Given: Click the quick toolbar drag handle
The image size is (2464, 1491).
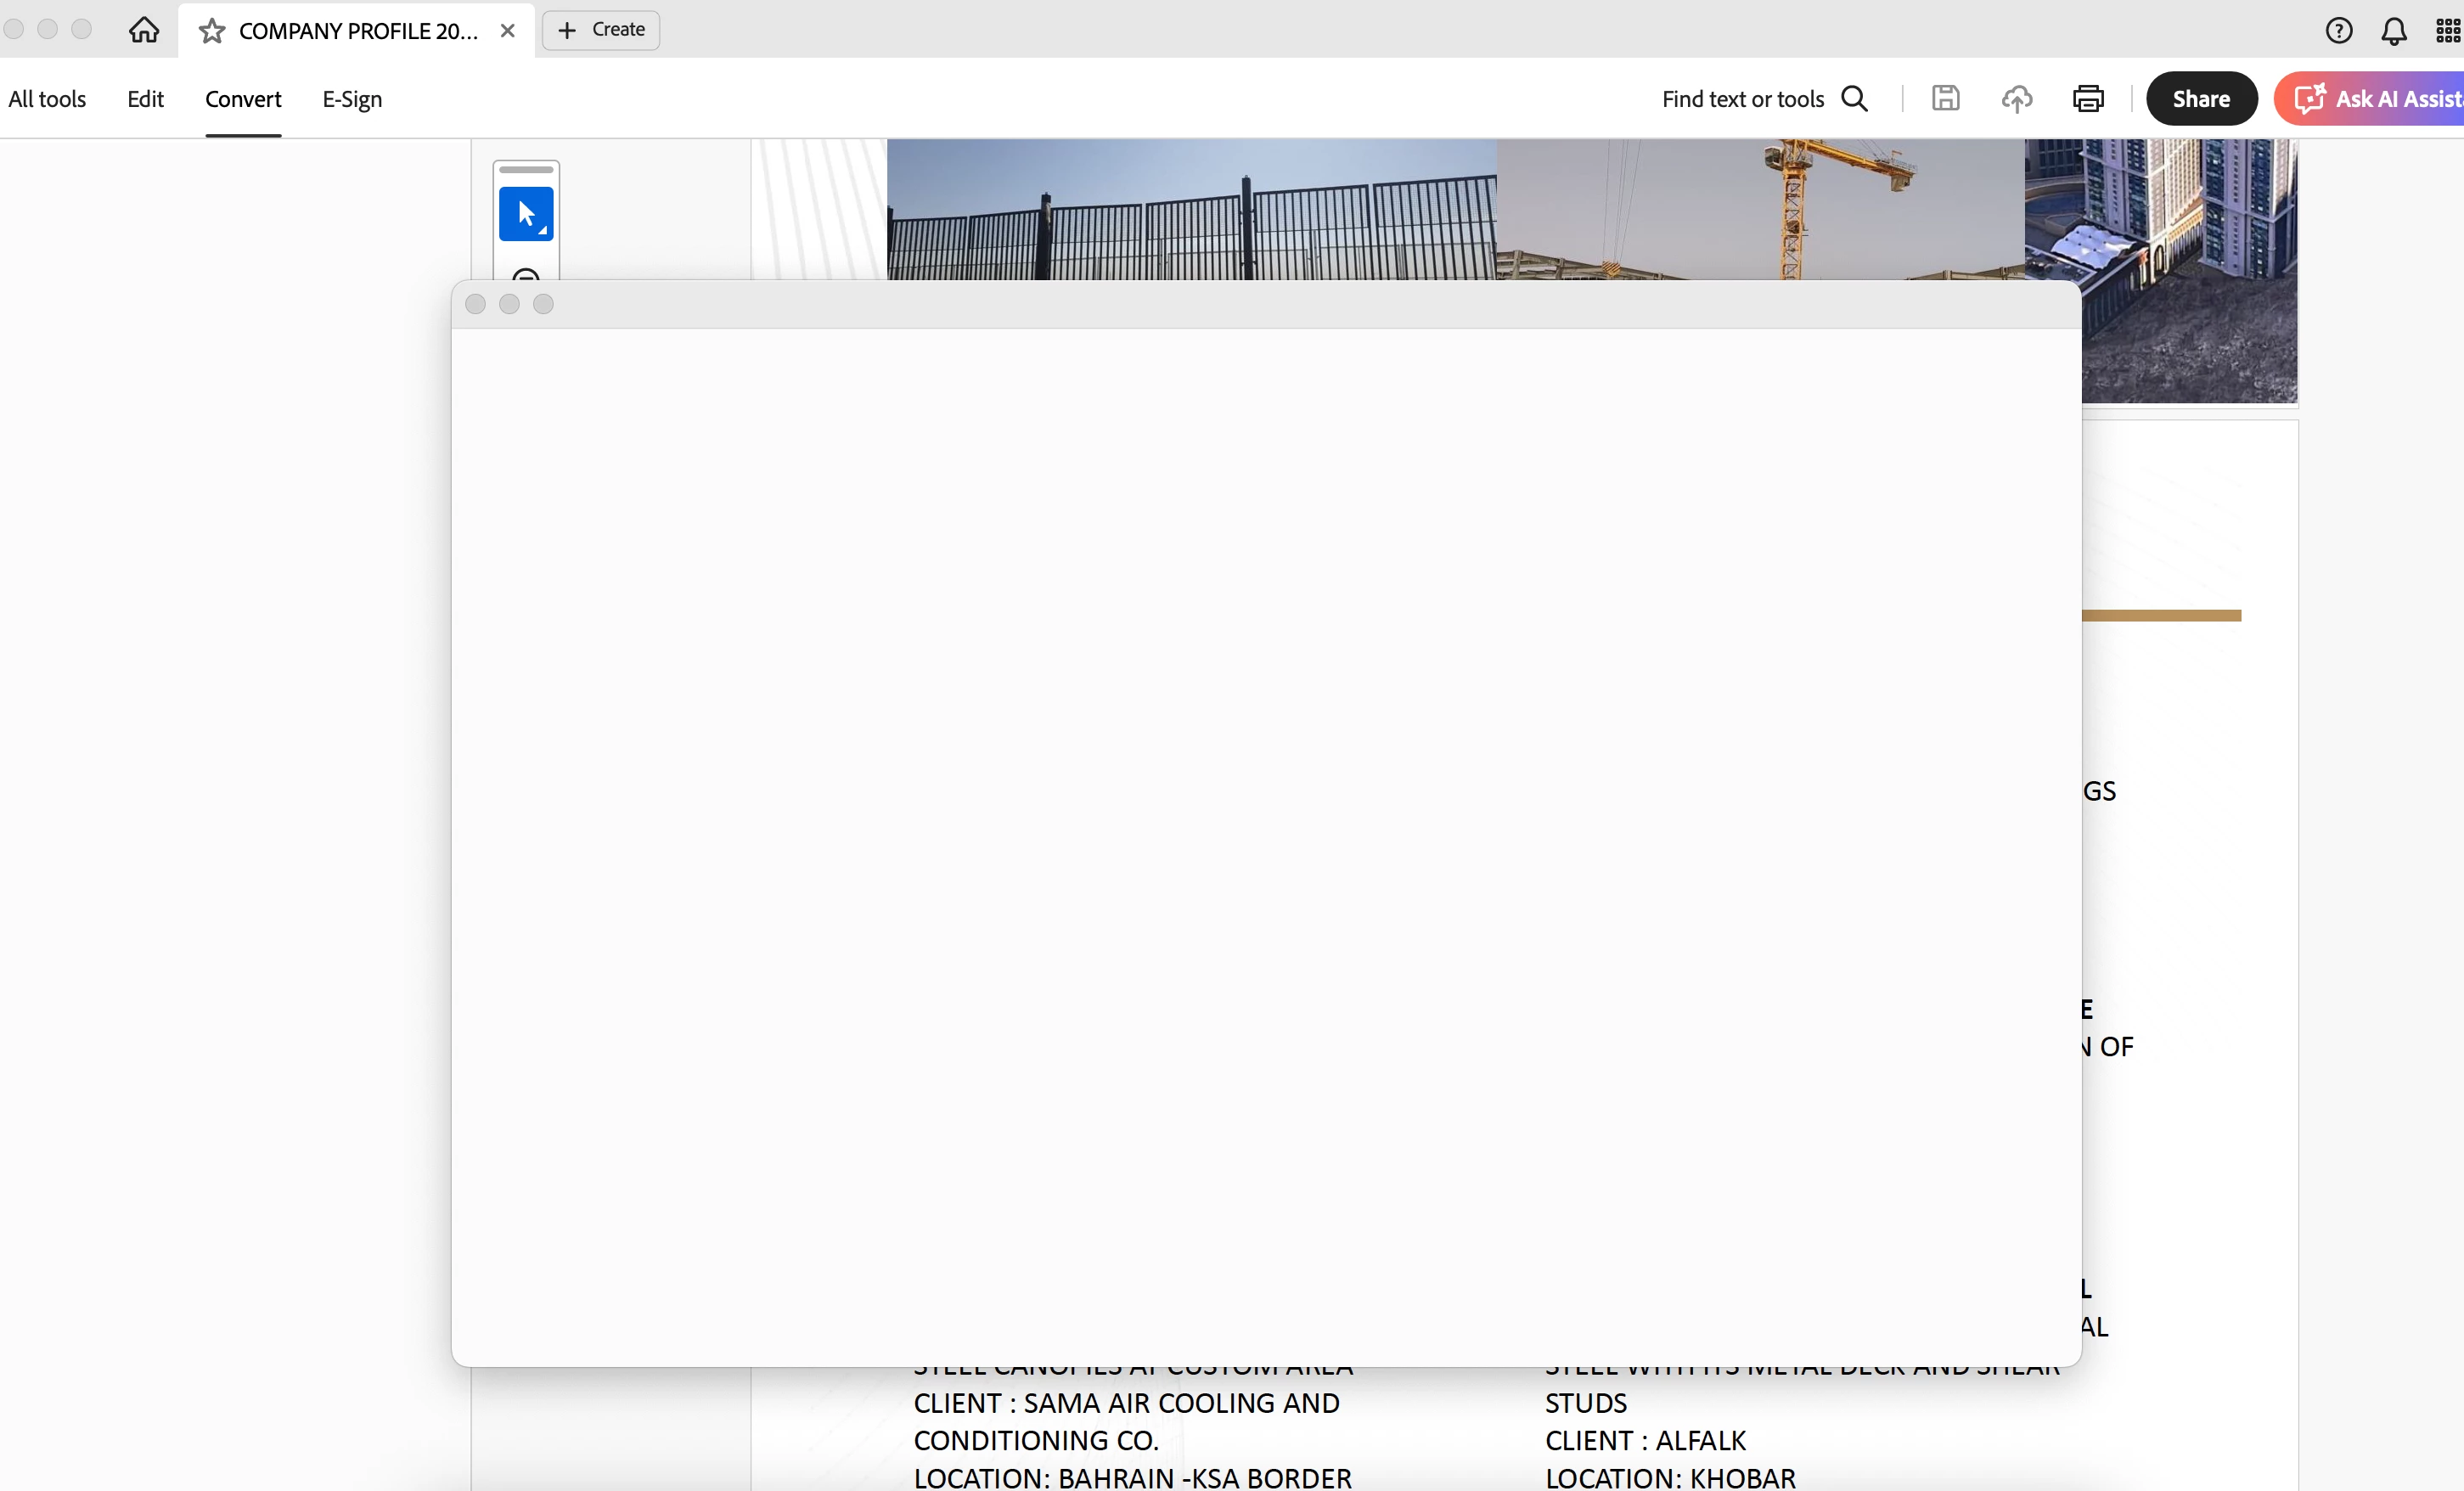Looking at the screenshot, I should [526, 170].
